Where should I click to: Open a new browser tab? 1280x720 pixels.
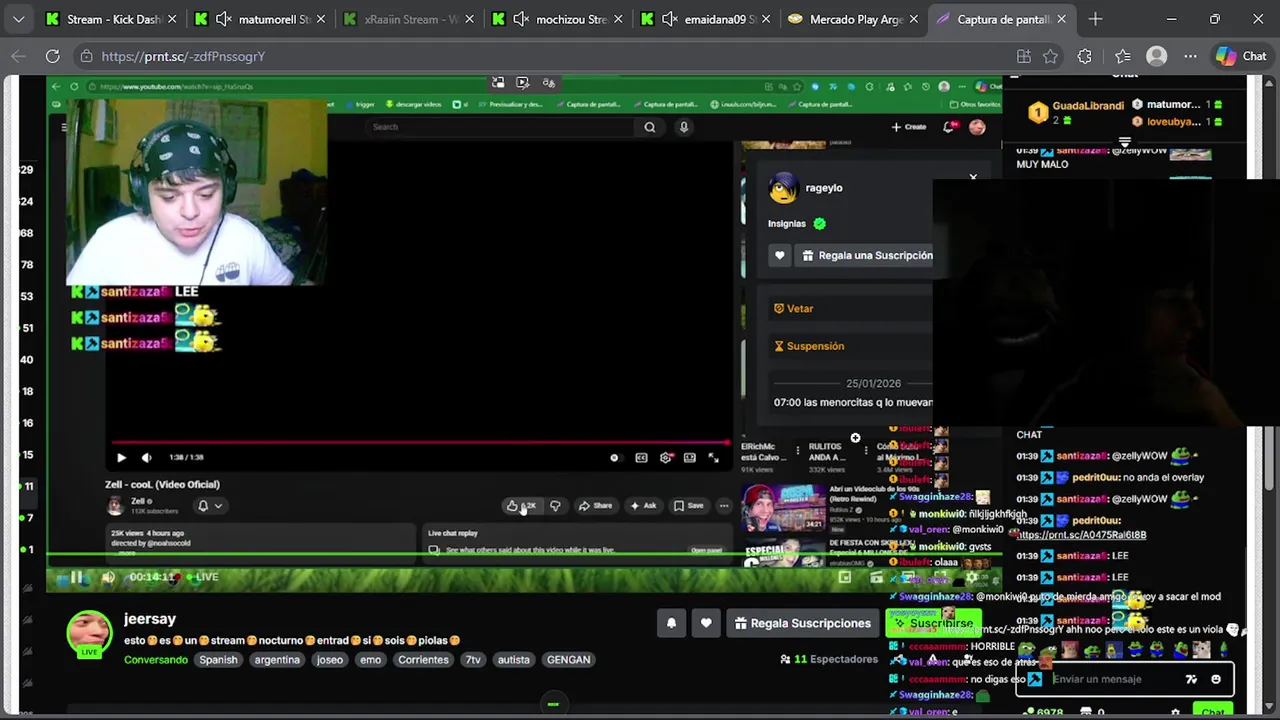coord(1095,19)
